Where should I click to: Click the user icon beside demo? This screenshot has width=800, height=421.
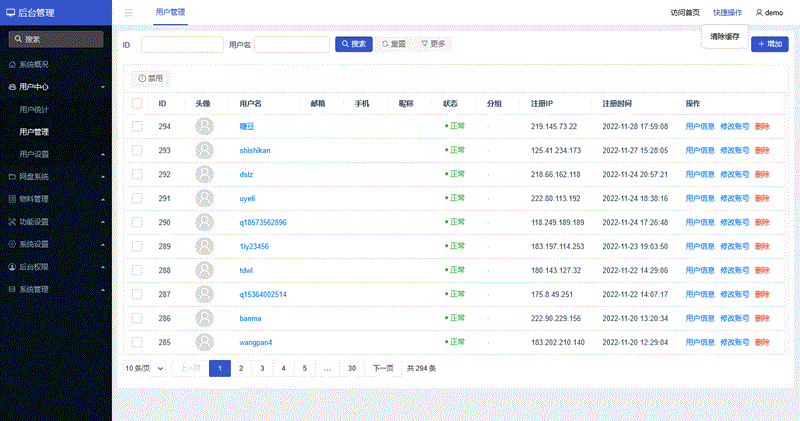(758, 12)
